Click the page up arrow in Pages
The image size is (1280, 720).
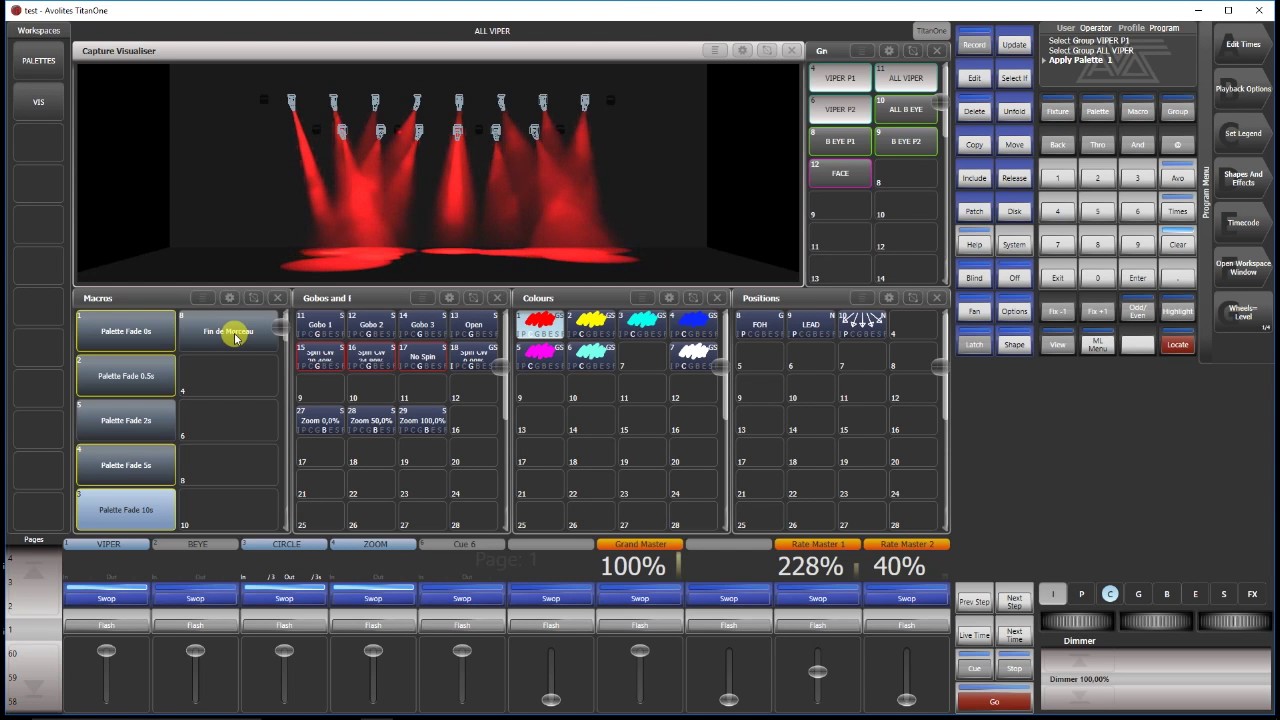[x=33, y=572]
